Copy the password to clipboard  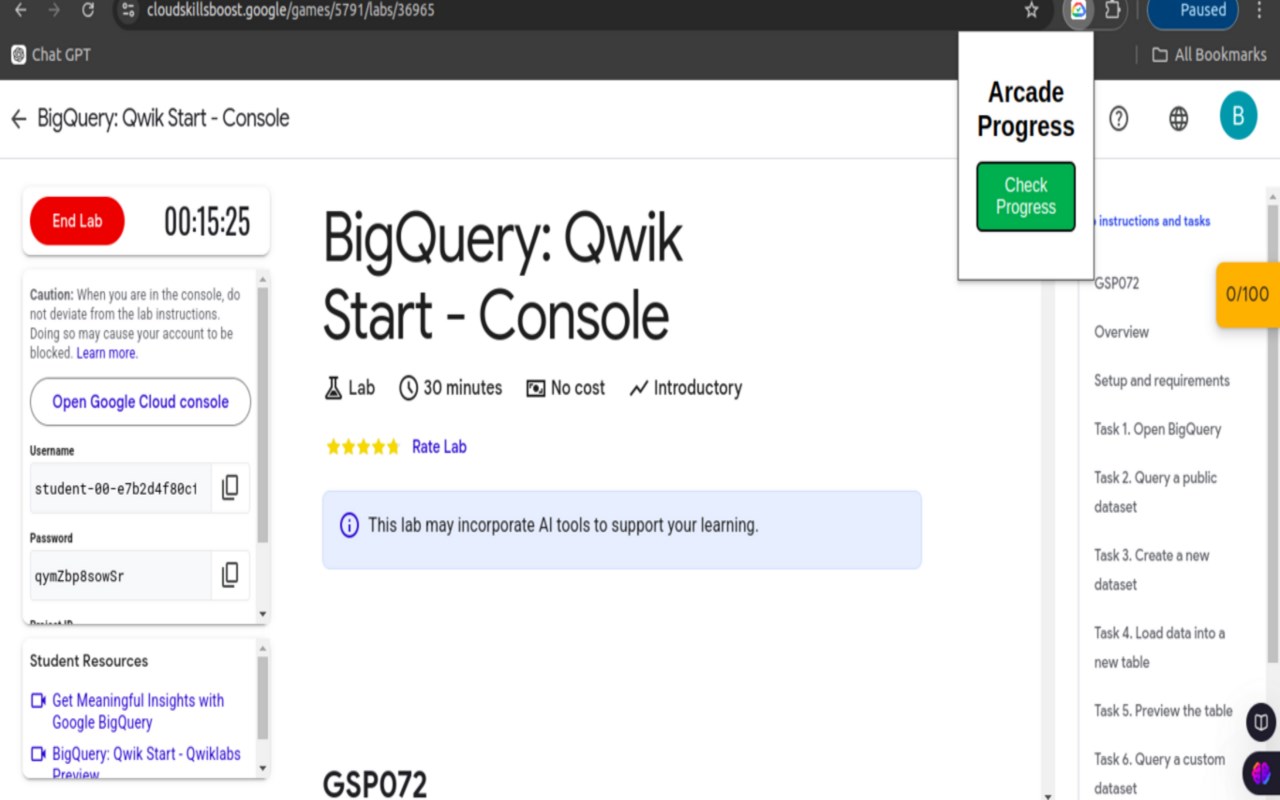[230, 575]
